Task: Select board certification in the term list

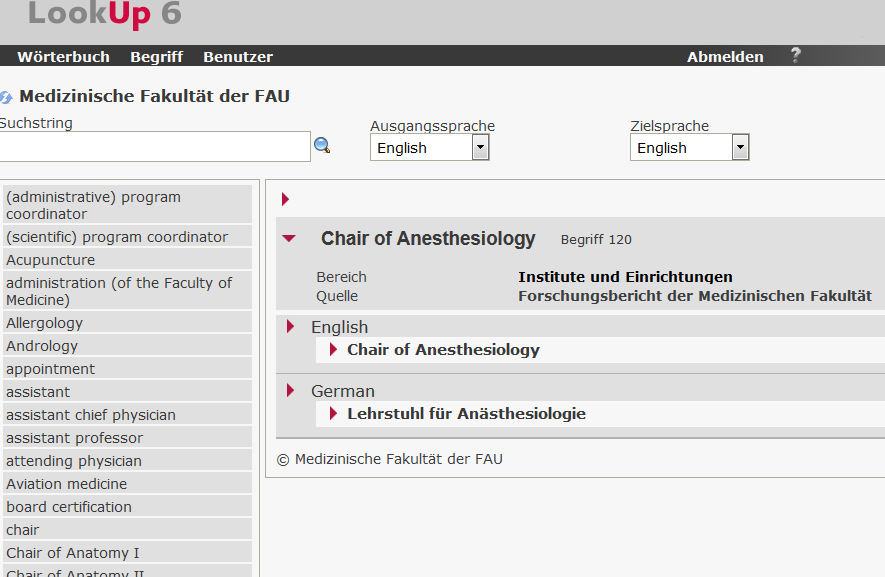Action: [x=69, y=507]
